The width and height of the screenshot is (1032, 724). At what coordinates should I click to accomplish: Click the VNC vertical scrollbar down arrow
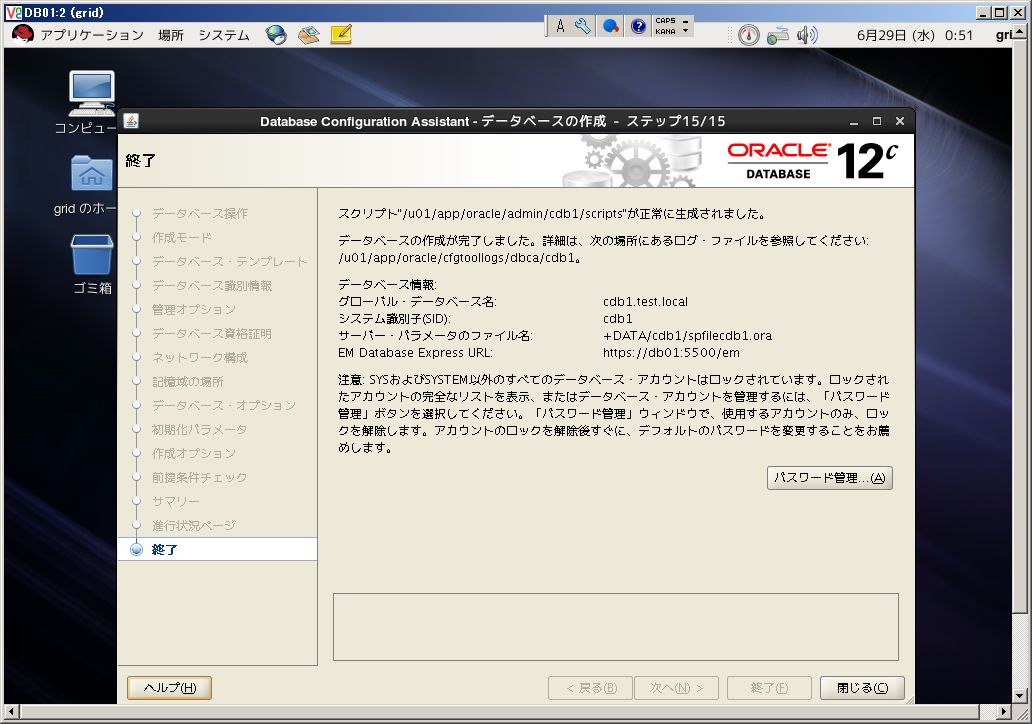click(1019, 695)
